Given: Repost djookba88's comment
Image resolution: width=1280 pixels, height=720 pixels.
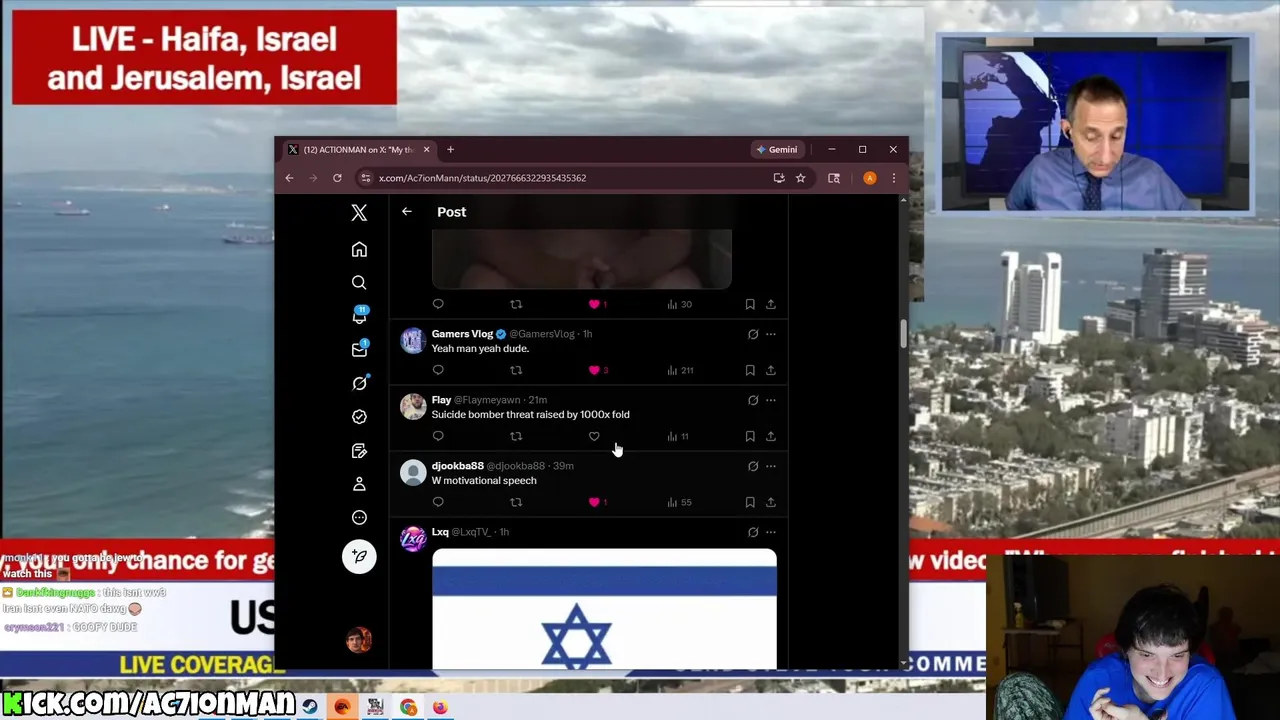Looking at the screenshot, I should (x=516, y=502).
